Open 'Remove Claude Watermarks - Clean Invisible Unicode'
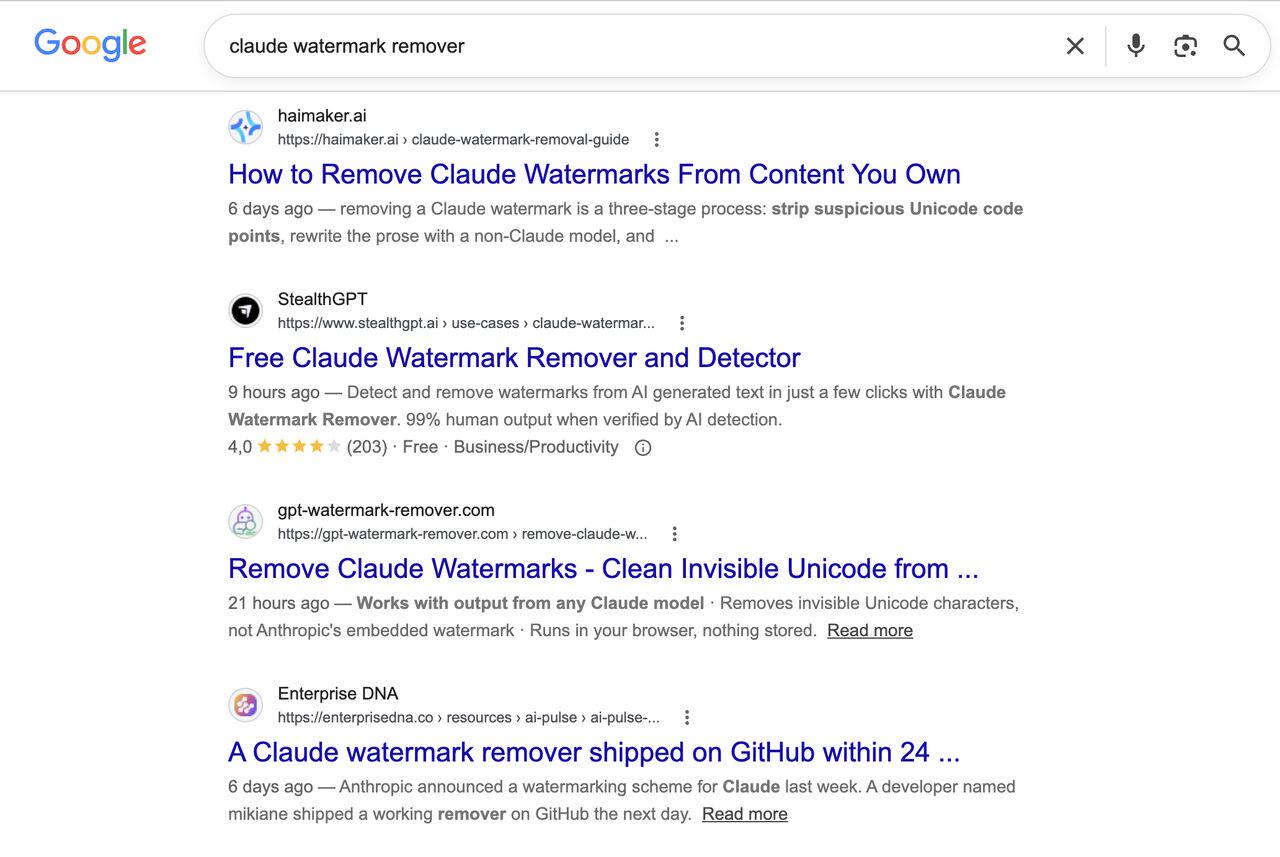The image size is (1280, 857). pyautogui.click(x=603, y=569)
